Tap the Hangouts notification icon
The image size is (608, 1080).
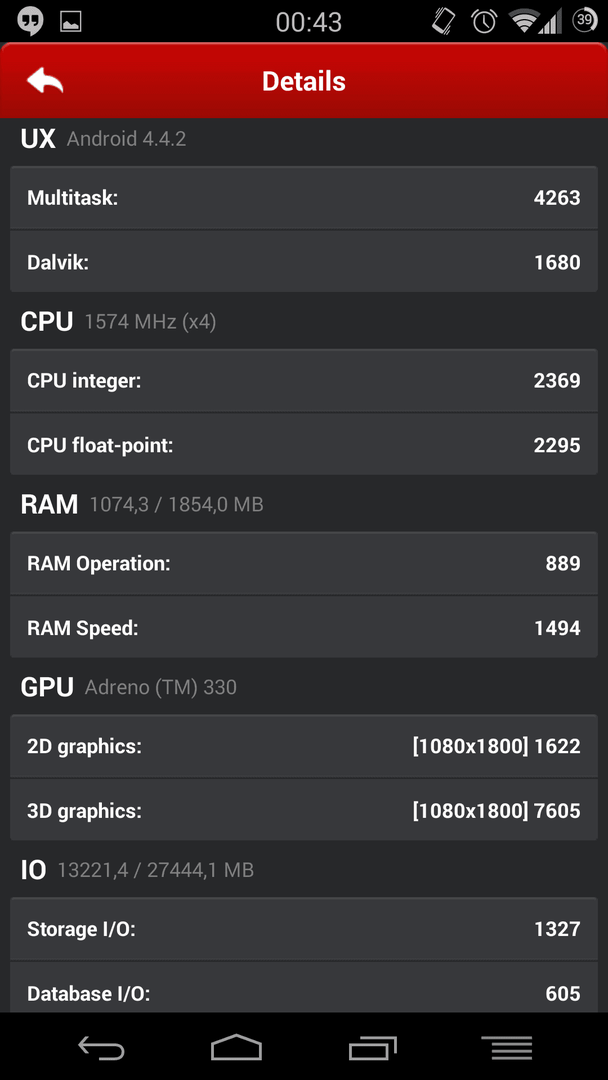(30, 21)
